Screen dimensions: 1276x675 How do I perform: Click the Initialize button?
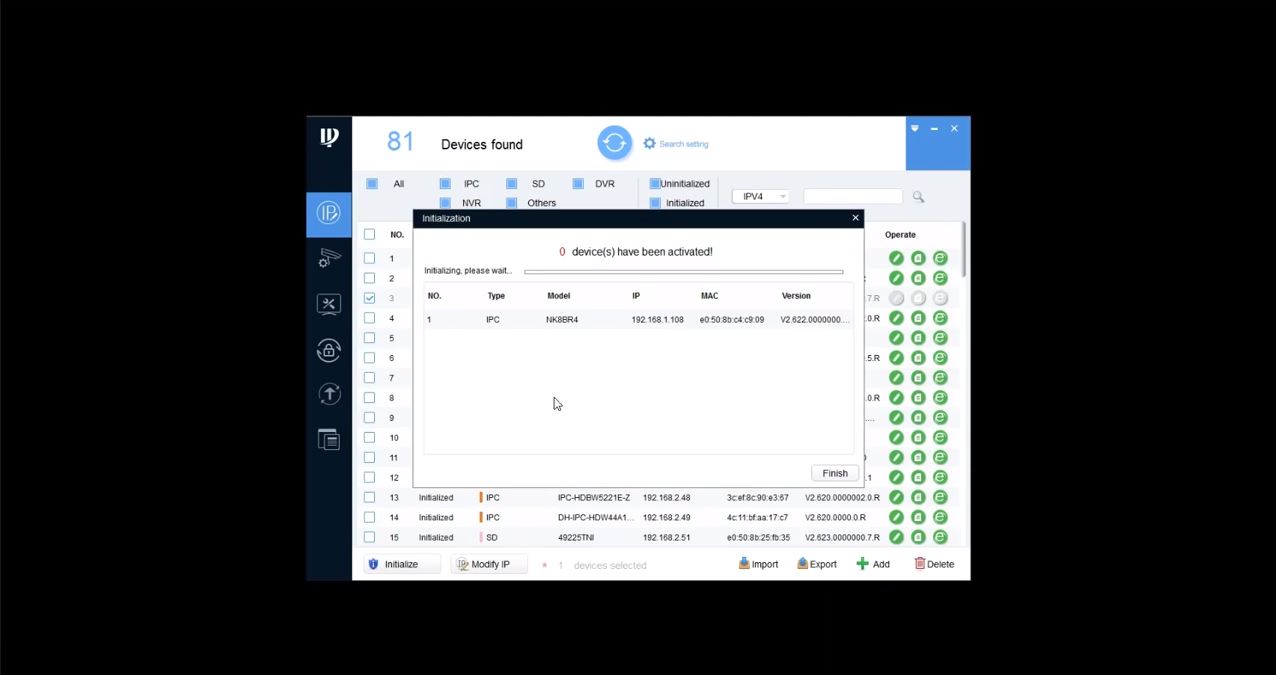pyautogui.click(x=402, y=564)
